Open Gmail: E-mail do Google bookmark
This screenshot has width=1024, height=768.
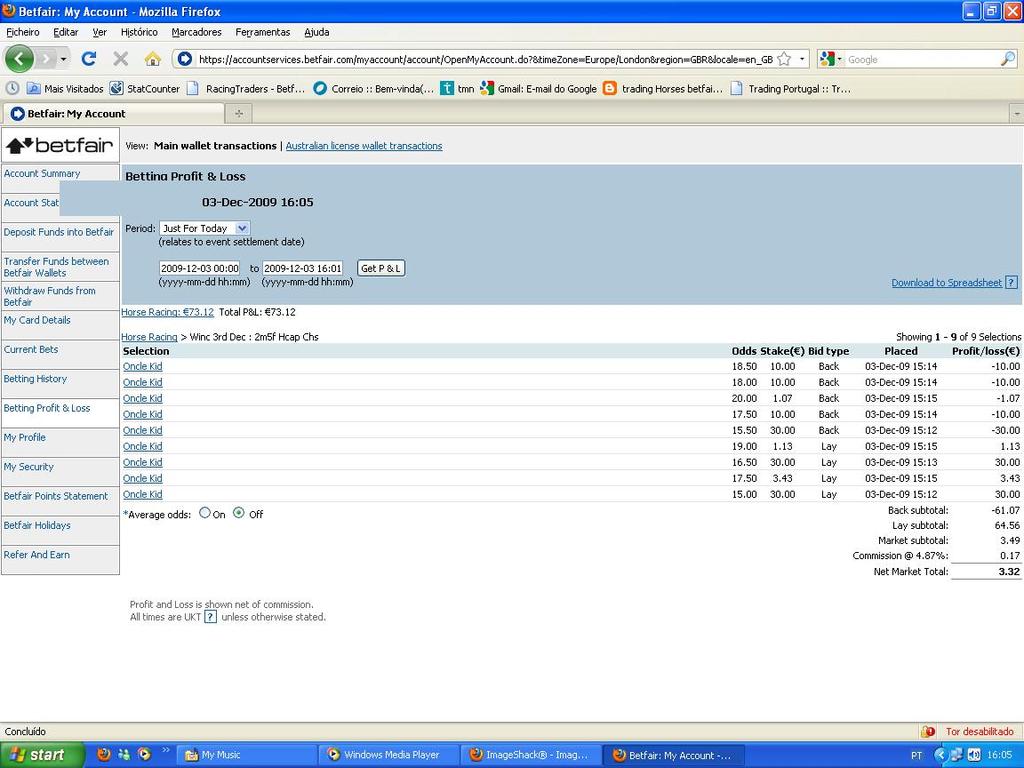539,89
